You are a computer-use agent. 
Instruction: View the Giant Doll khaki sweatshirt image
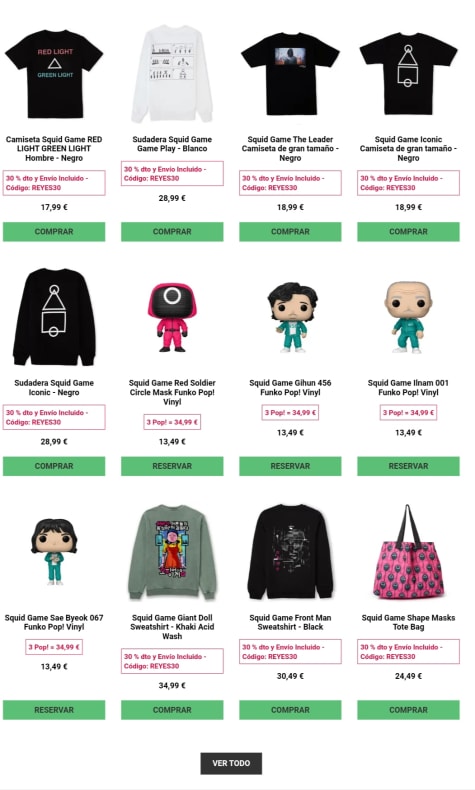(x=172, y=552)
